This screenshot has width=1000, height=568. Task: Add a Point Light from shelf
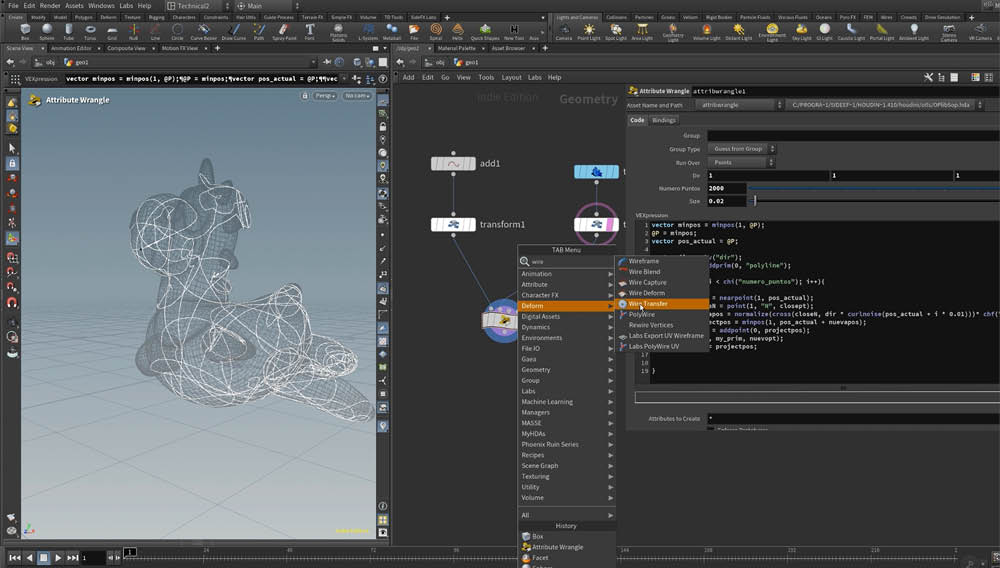click(x=589, y=31)
